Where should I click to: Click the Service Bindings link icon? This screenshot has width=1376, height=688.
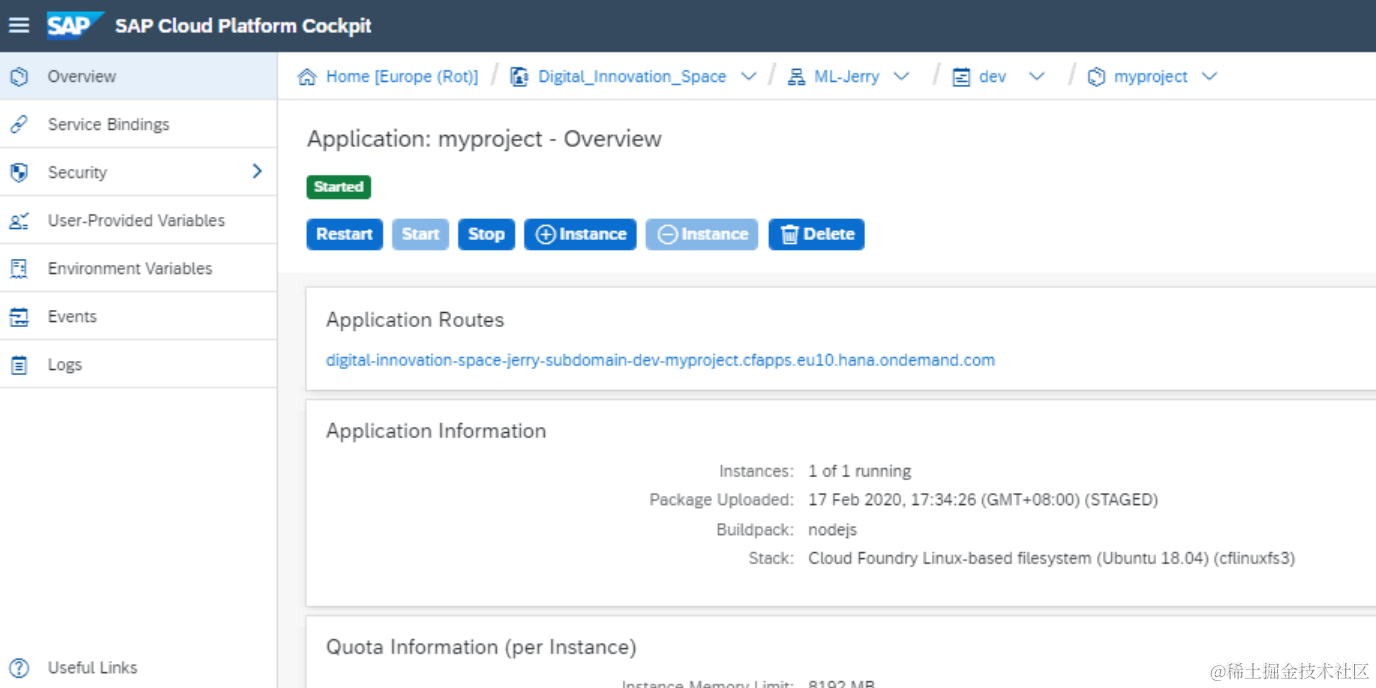pos(19,124)
